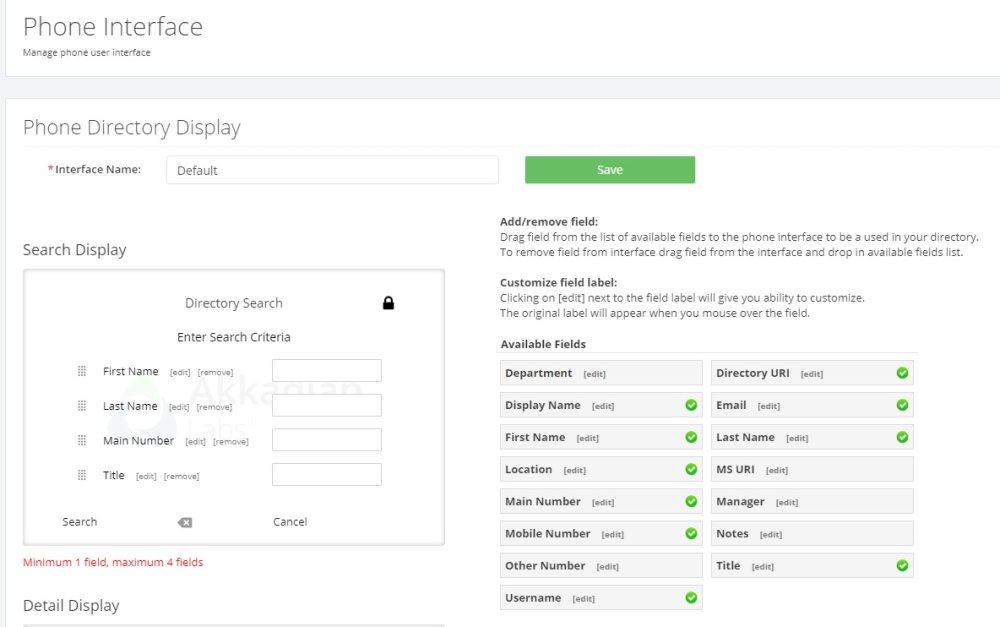The image size is (1000, 627).
Task: Edit the Directory URI available field label
Action: coord(812,374)
